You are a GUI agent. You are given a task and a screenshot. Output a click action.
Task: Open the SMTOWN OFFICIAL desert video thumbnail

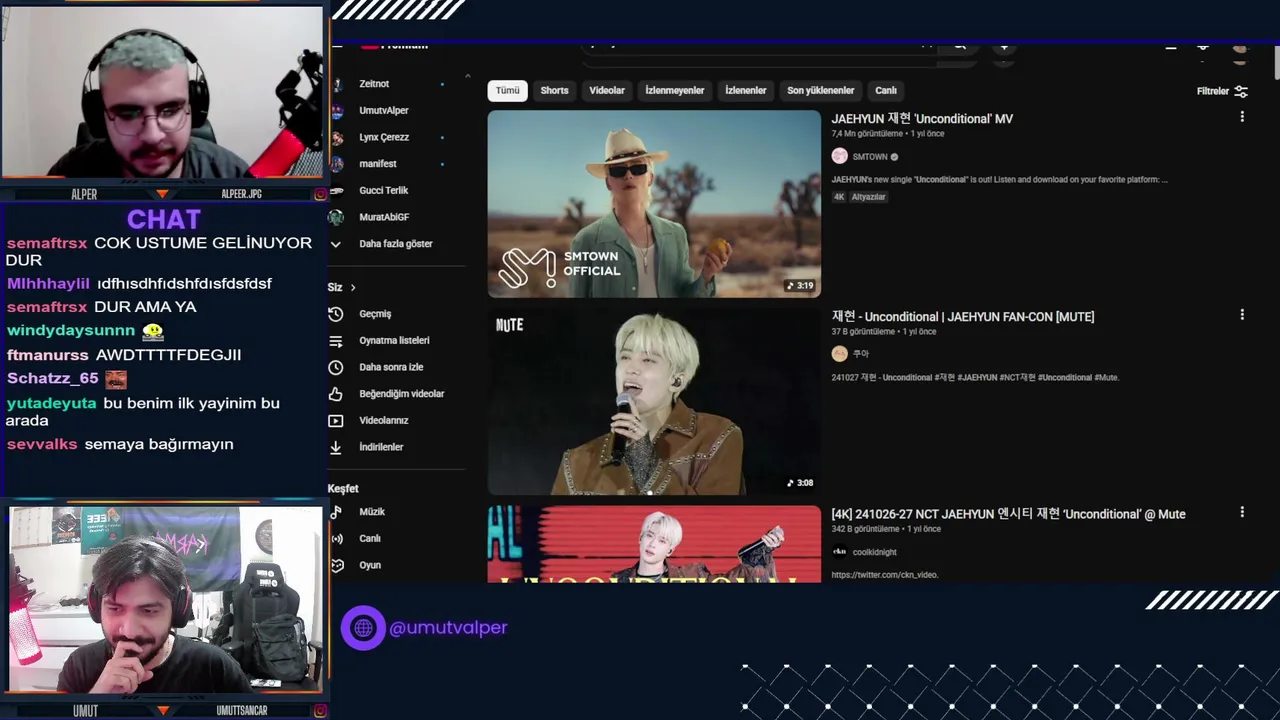pyautogui.click(x=654, y=204)
